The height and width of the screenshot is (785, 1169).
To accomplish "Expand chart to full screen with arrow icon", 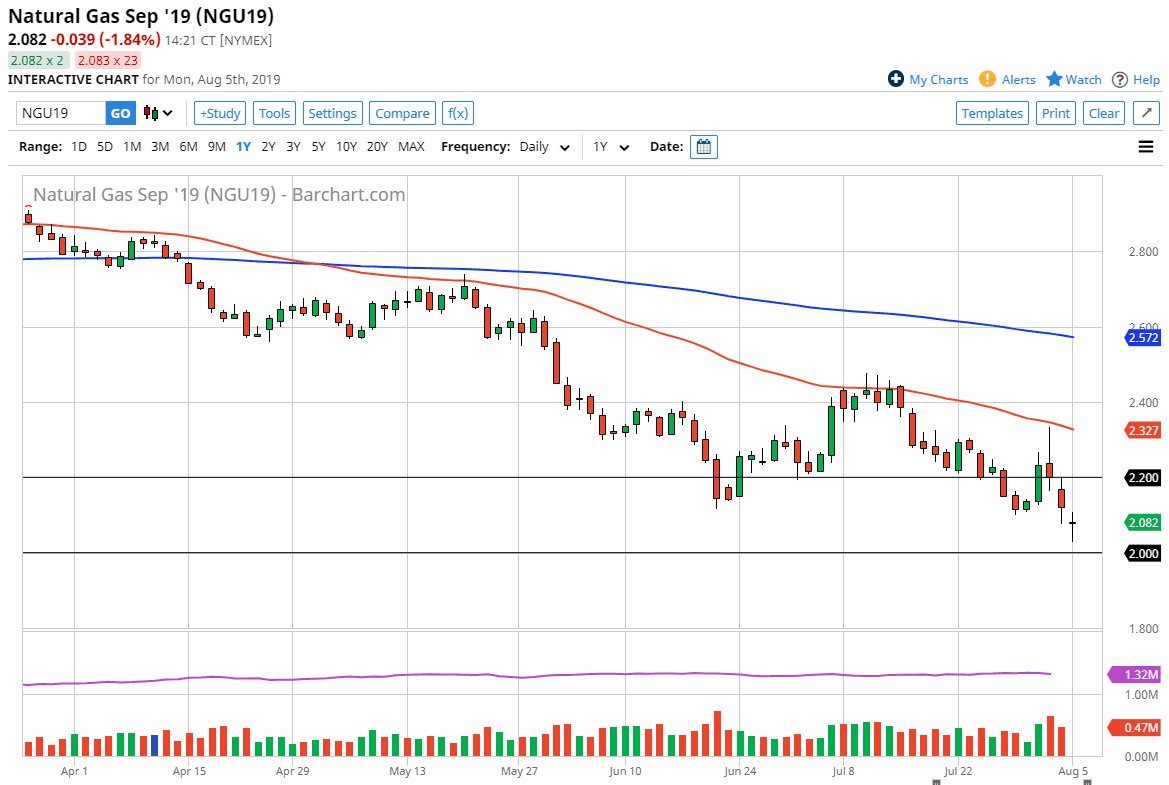I will coord(1146,113).
